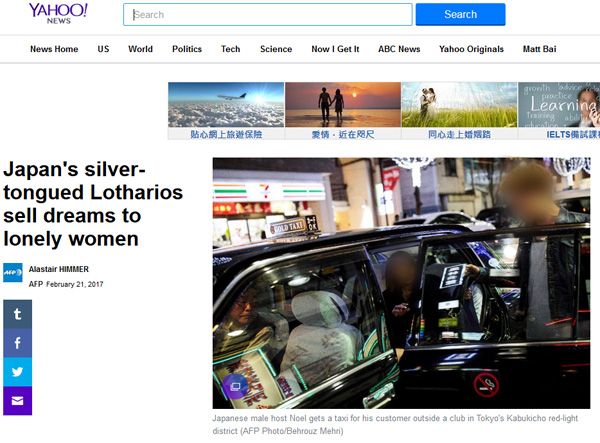The image size is (600, 443).
Task: Share article on Tumblr
Action: coord(18,314)
